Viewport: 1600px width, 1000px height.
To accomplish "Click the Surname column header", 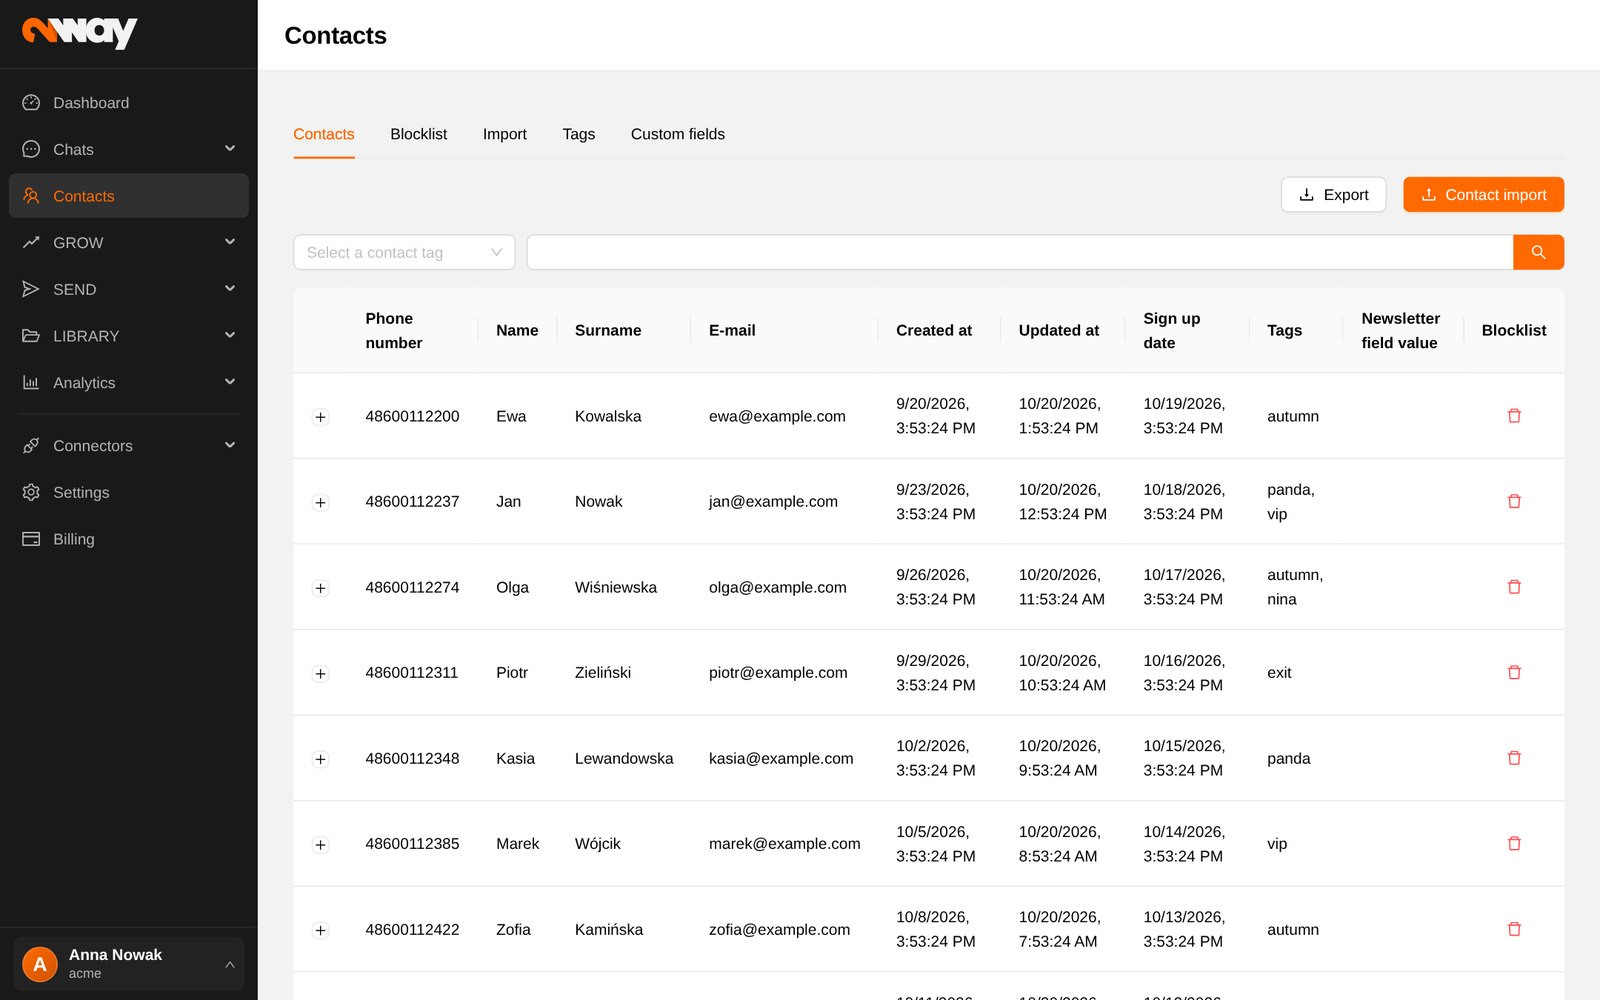I will pyautogui.click(x=608, y=330).
